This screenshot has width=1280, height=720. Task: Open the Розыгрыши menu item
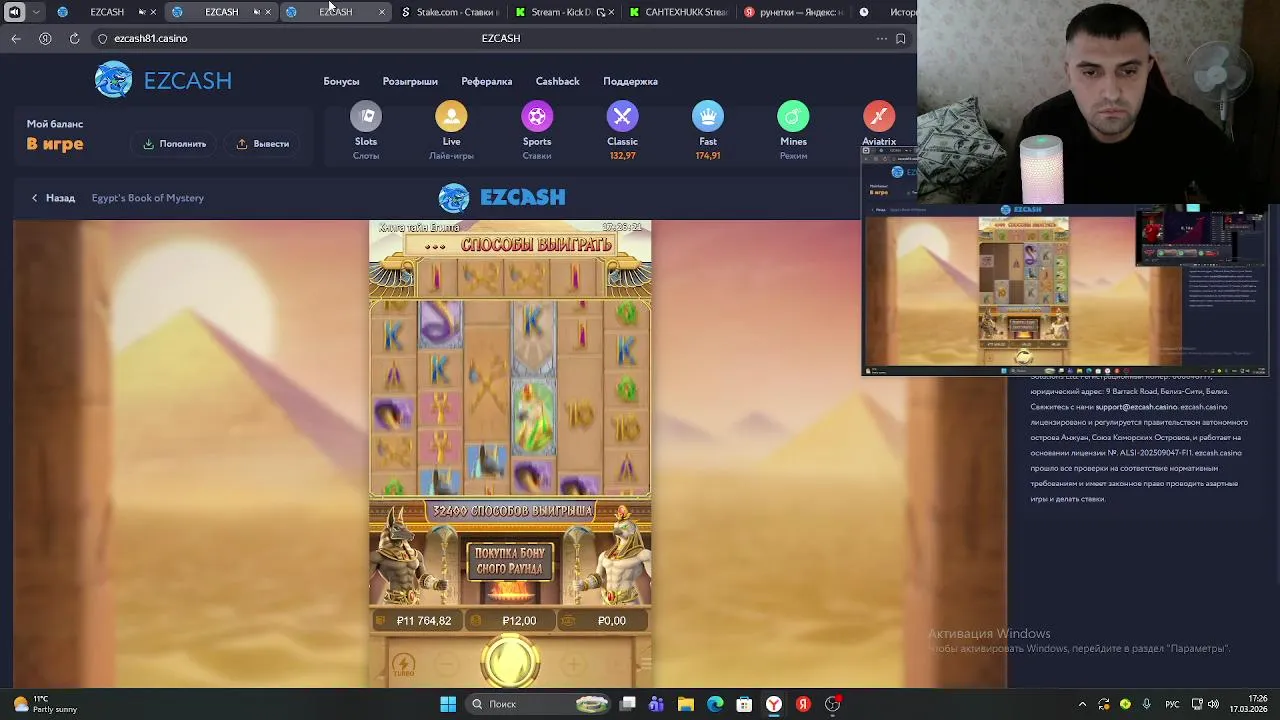pyautogui.click(x=410, y=81)
